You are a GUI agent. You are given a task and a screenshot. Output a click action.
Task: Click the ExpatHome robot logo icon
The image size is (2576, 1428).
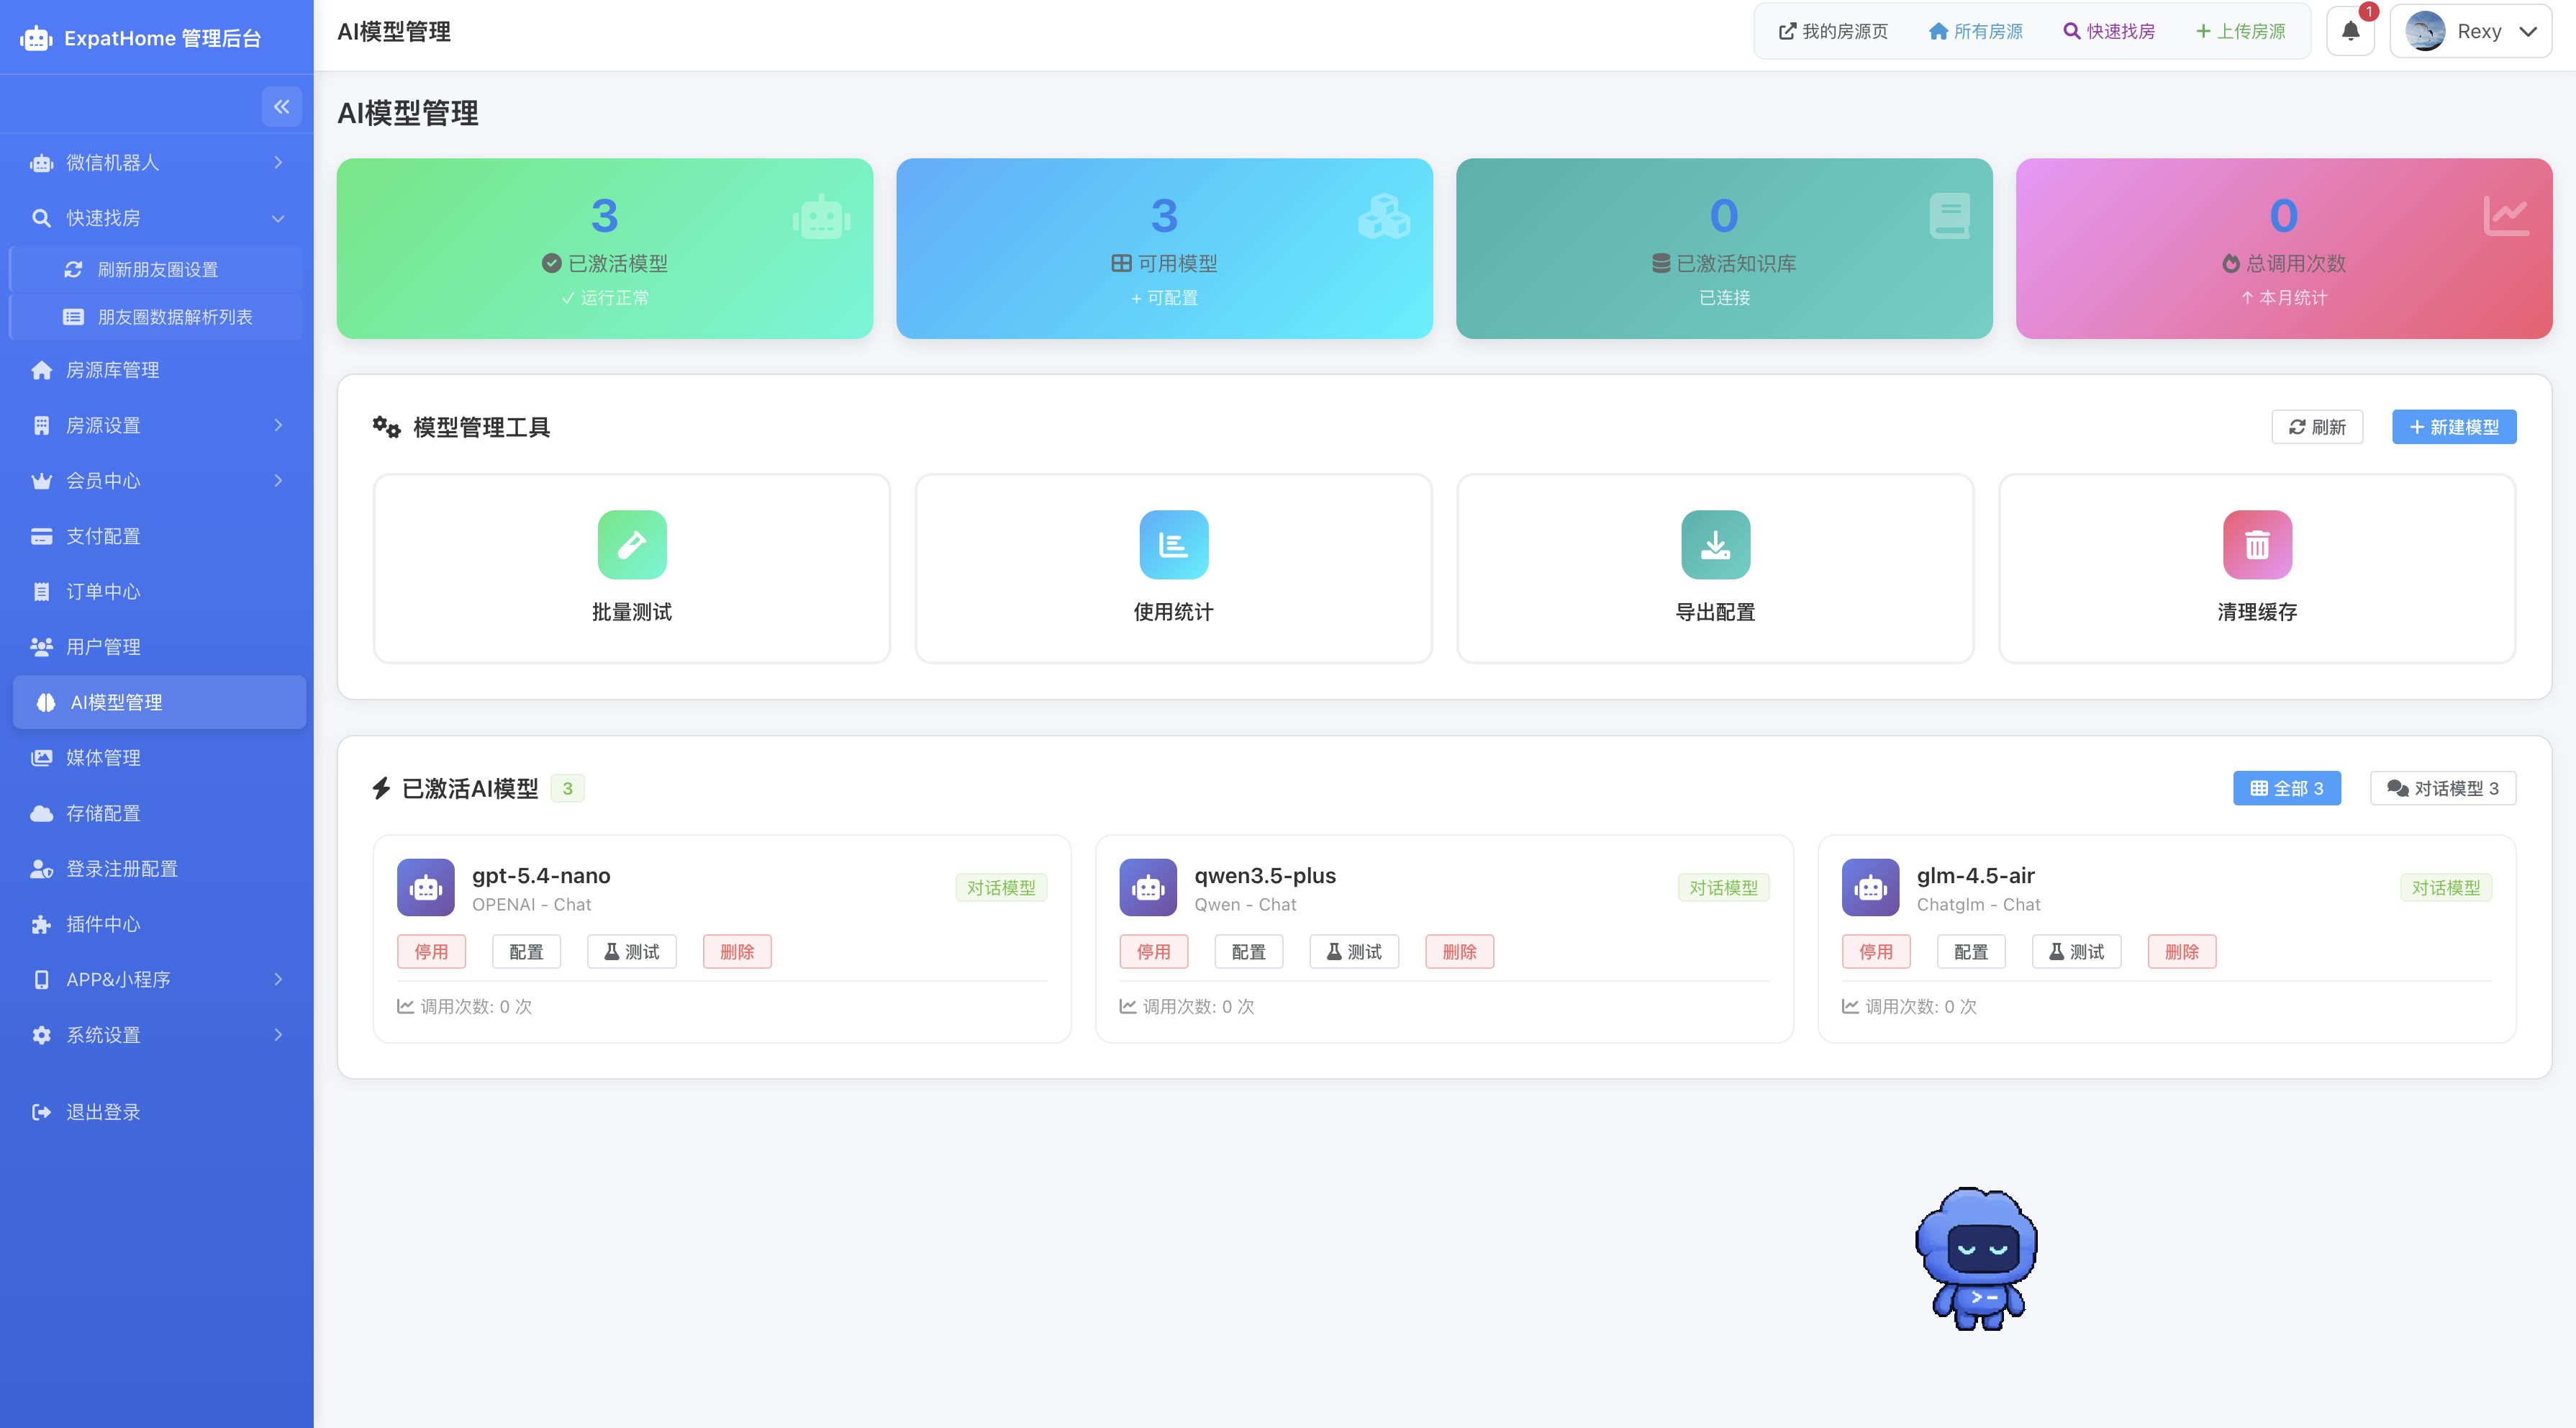coord(36,39)
